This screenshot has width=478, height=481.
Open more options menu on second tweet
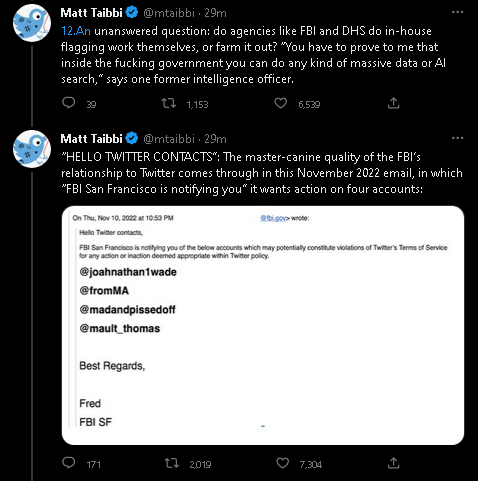(457, 138)
